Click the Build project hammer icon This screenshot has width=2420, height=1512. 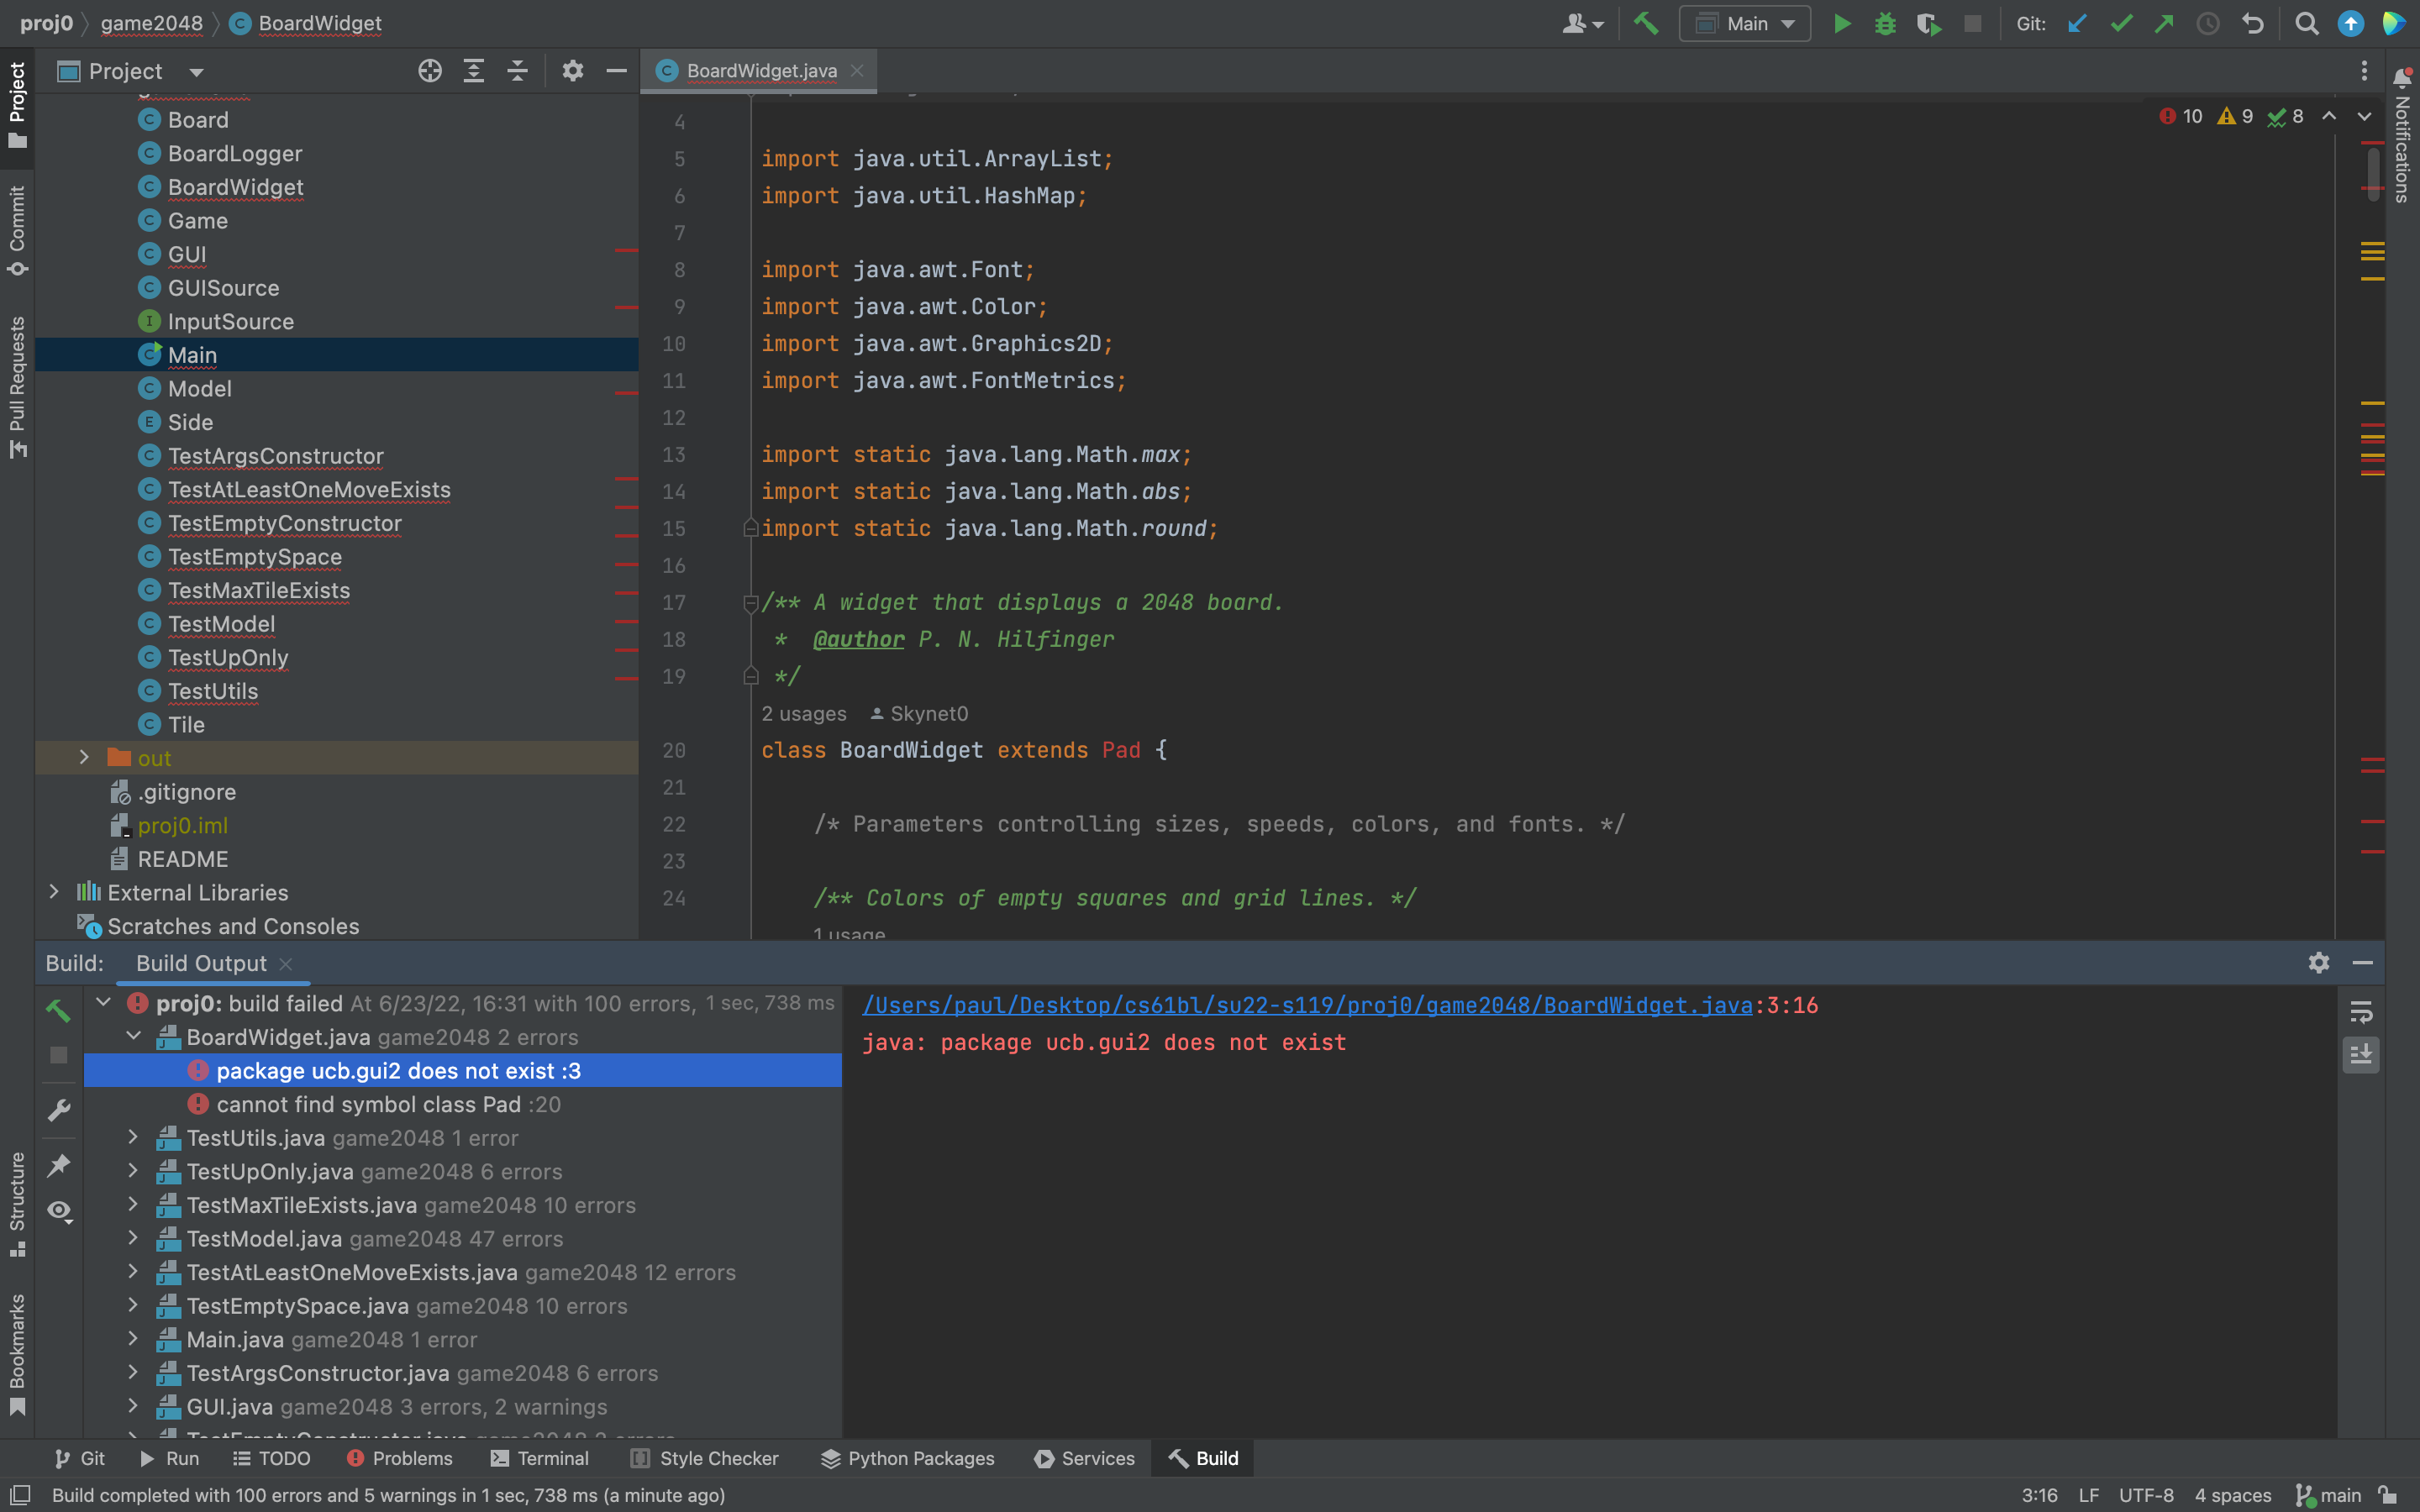(1645, 23)
